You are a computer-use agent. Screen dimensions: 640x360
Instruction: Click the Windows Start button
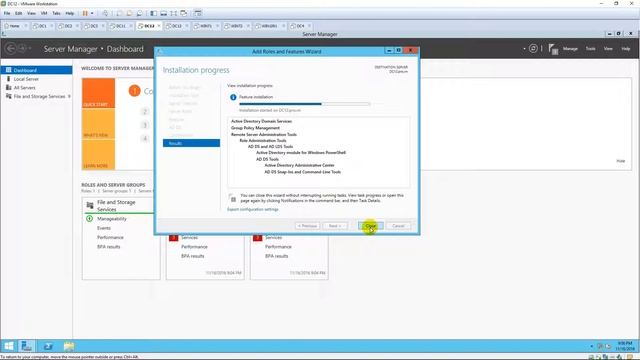tap(8, 346)
